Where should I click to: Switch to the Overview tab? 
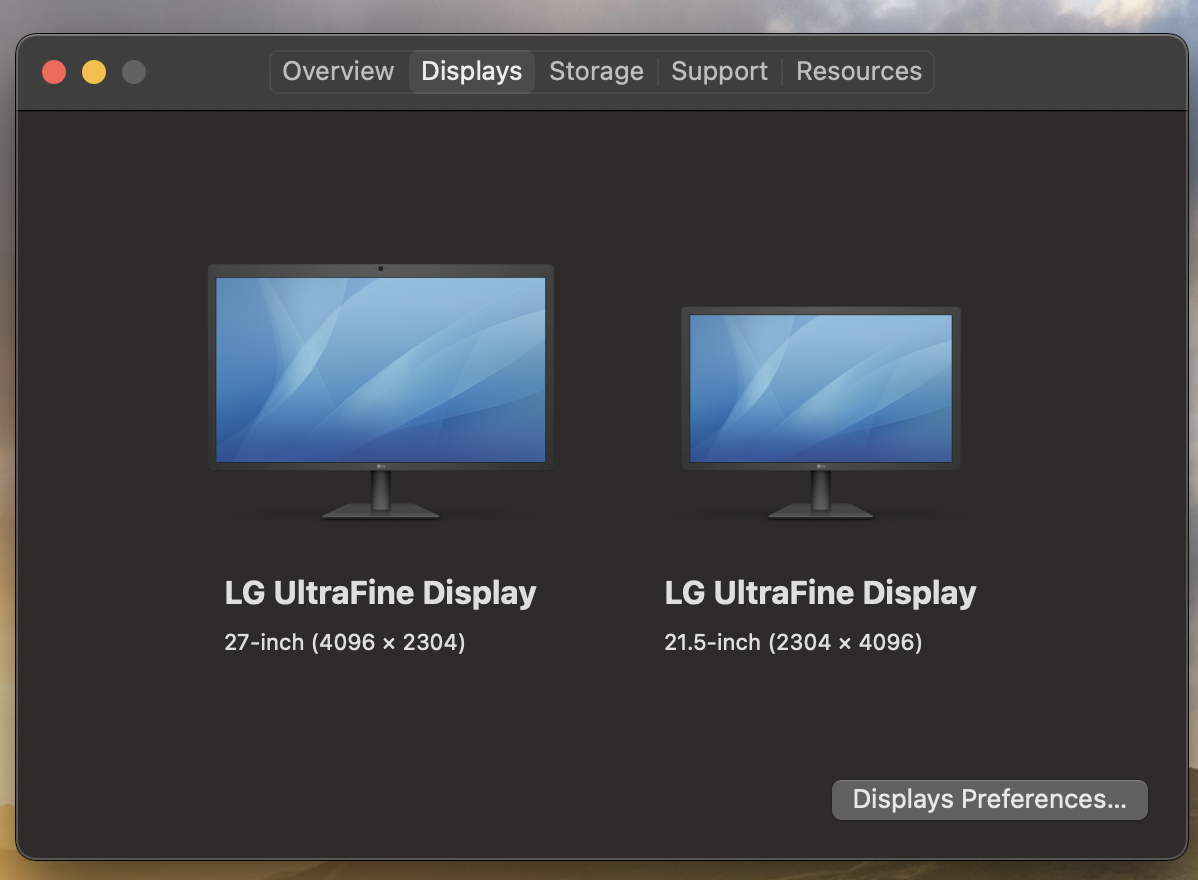[x=338, y=72]
